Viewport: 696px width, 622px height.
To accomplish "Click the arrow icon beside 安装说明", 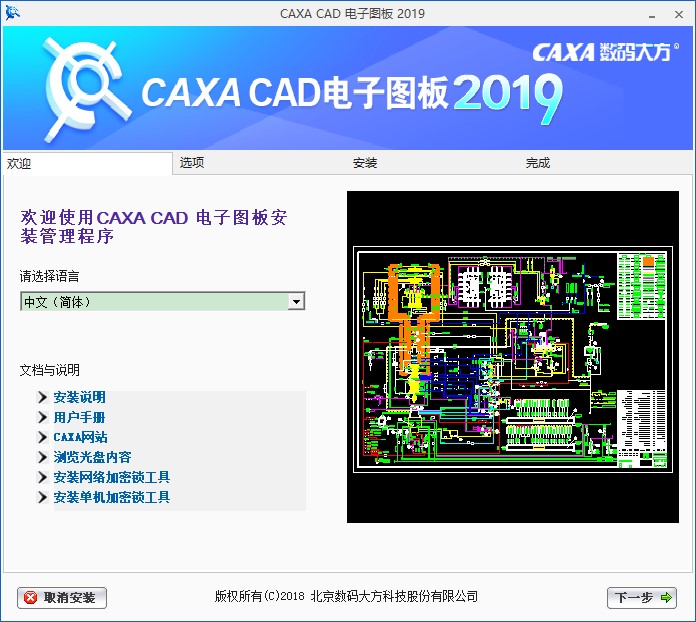I will [42, 397].
